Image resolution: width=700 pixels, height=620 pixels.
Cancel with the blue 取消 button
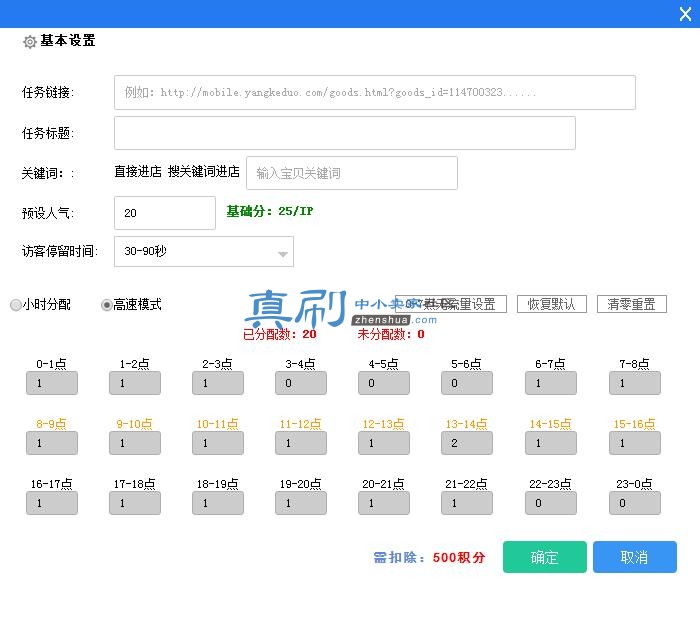[x=635, y=557]
